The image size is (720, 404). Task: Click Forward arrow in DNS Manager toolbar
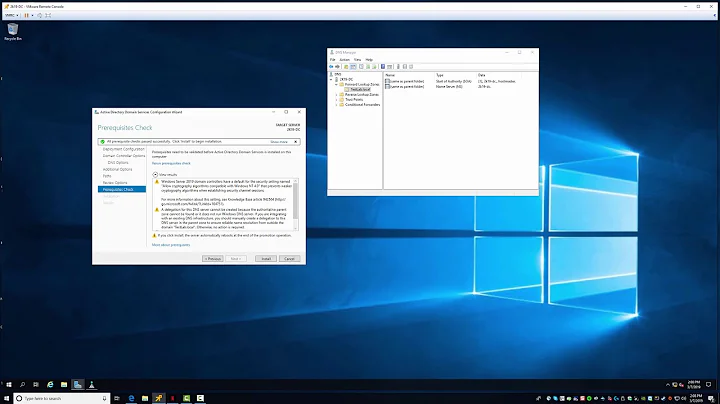(338, 67)
